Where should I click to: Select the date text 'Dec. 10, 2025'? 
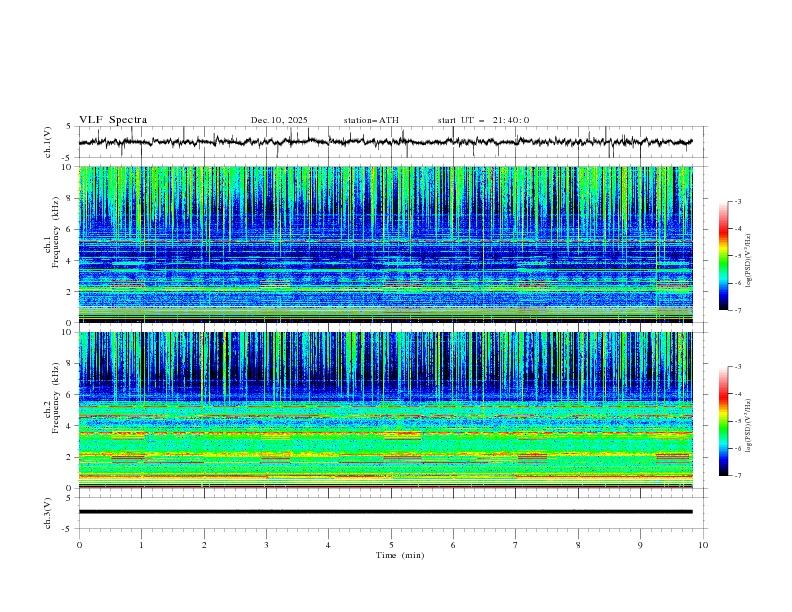pyautogui.click(x=279, y=120)
